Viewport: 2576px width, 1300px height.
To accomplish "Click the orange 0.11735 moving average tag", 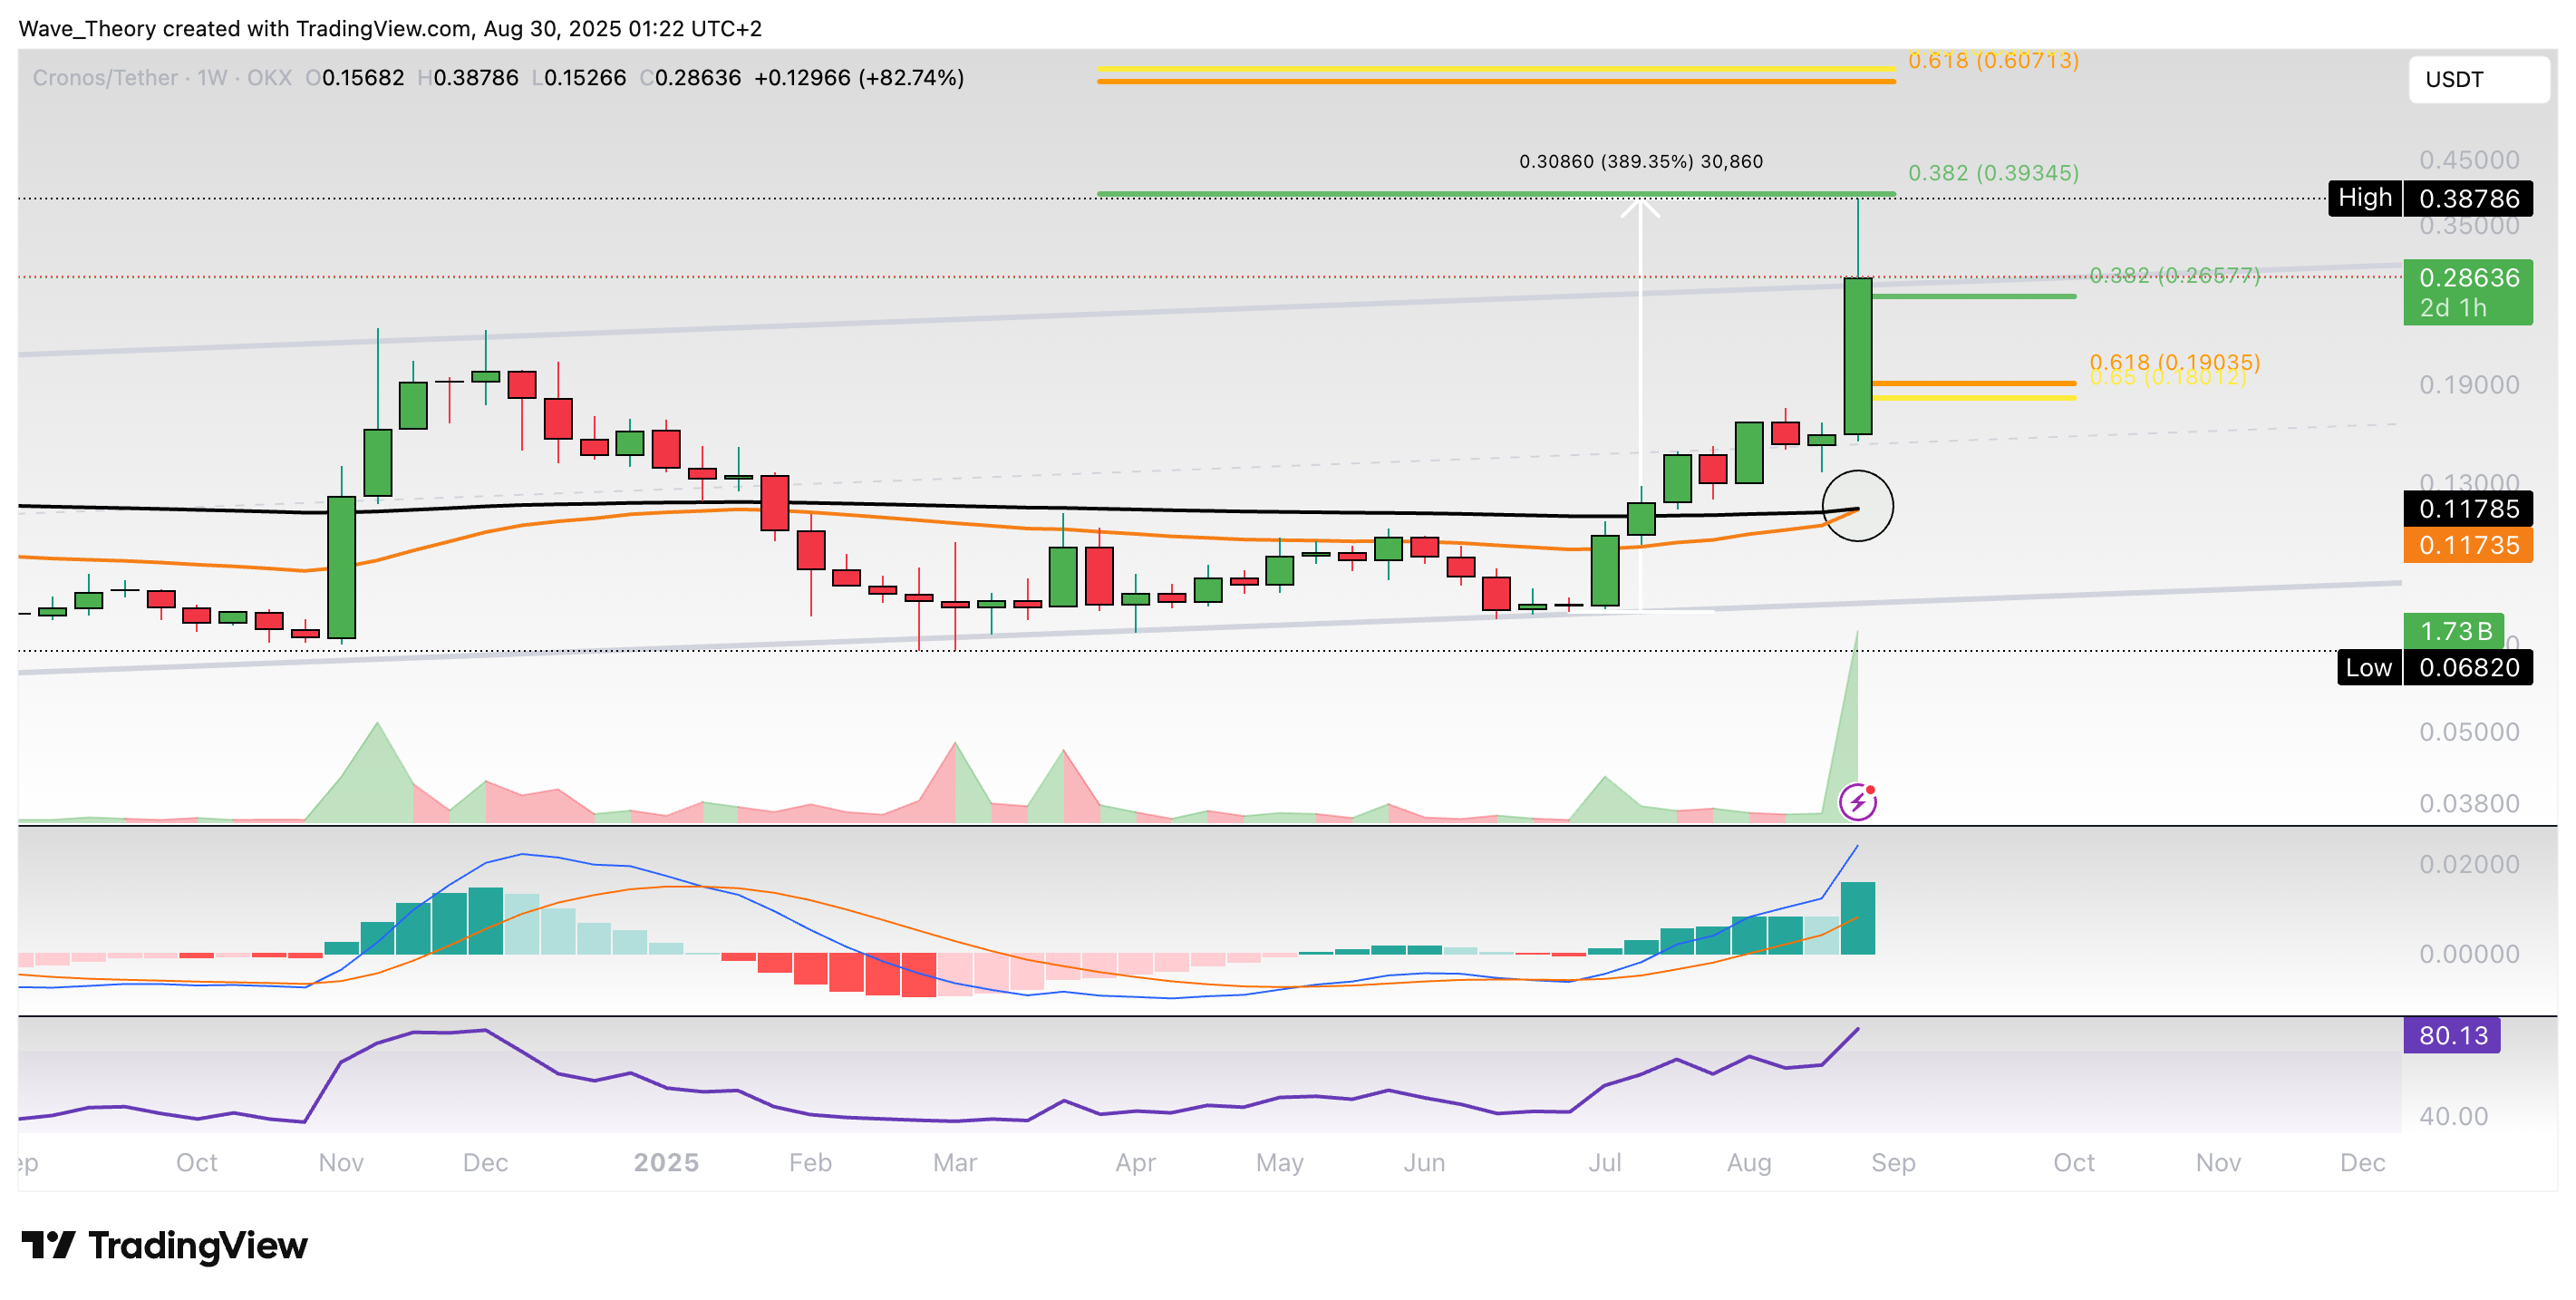I will coord(2467,545).
